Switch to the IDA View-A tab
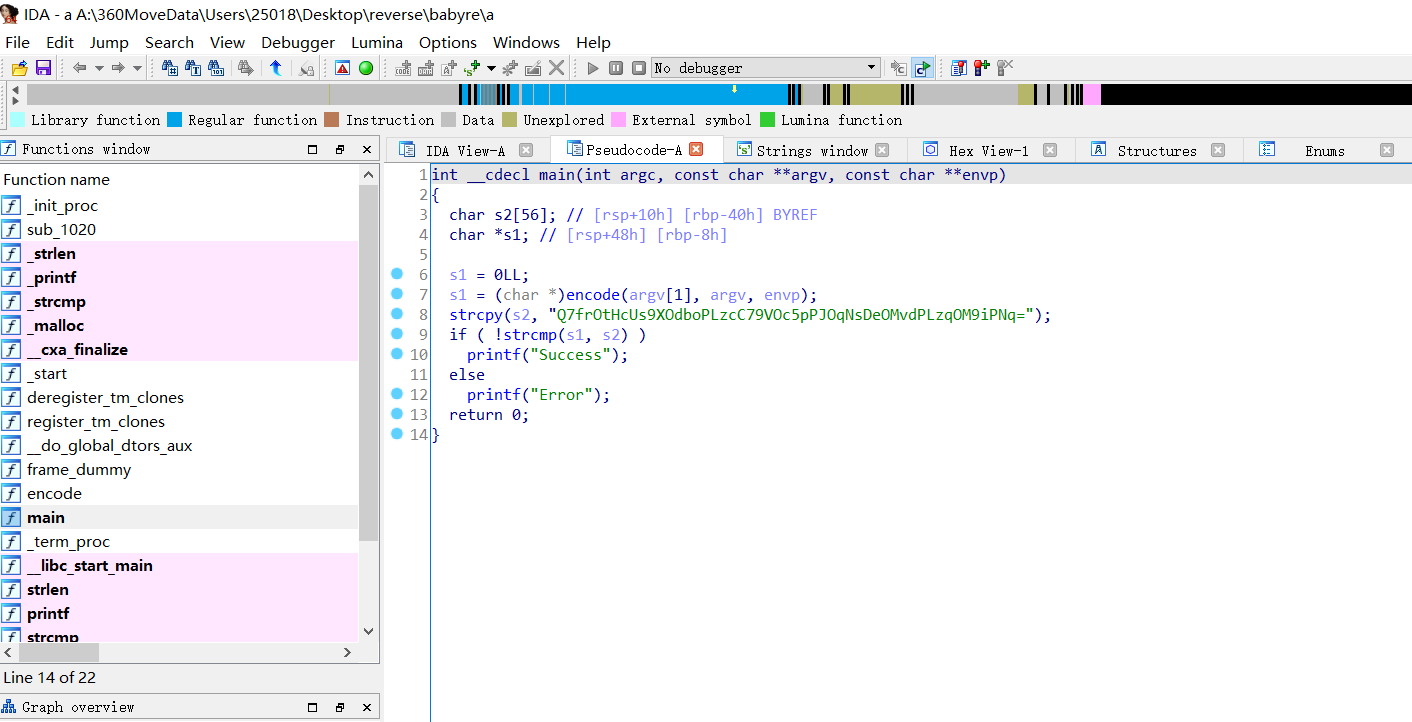Viewport: 1412px width, 722px height. 466,150
